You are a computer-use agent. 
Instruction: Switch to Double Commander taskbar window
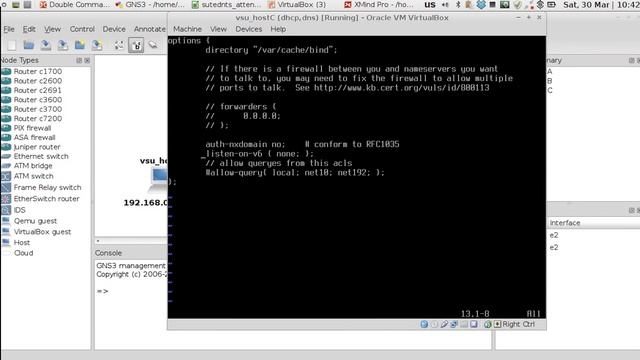tap(74, 5)
